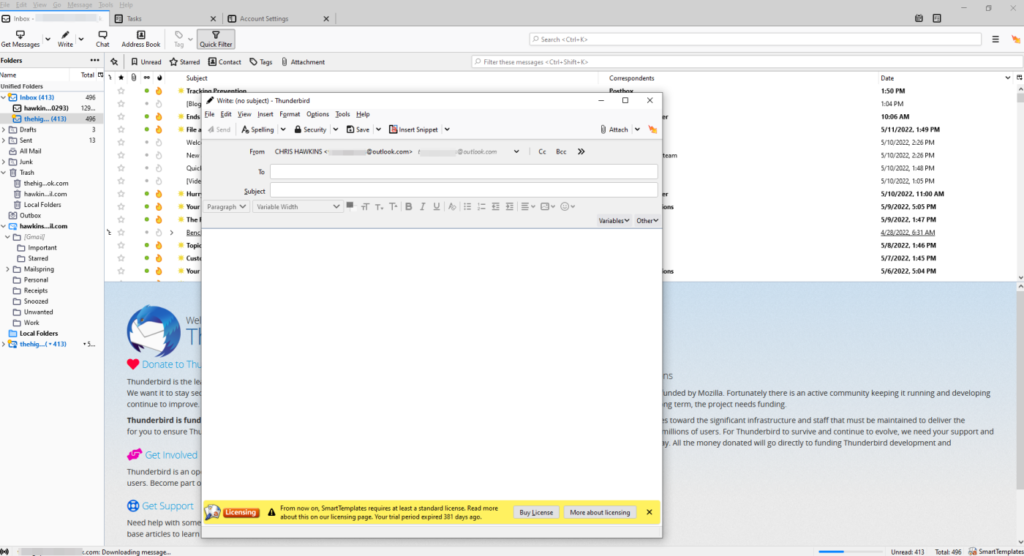This screenshot has height=556, width=1024.
Task: Toggle the Contact quick filter
Action: (x=225, y=62)
